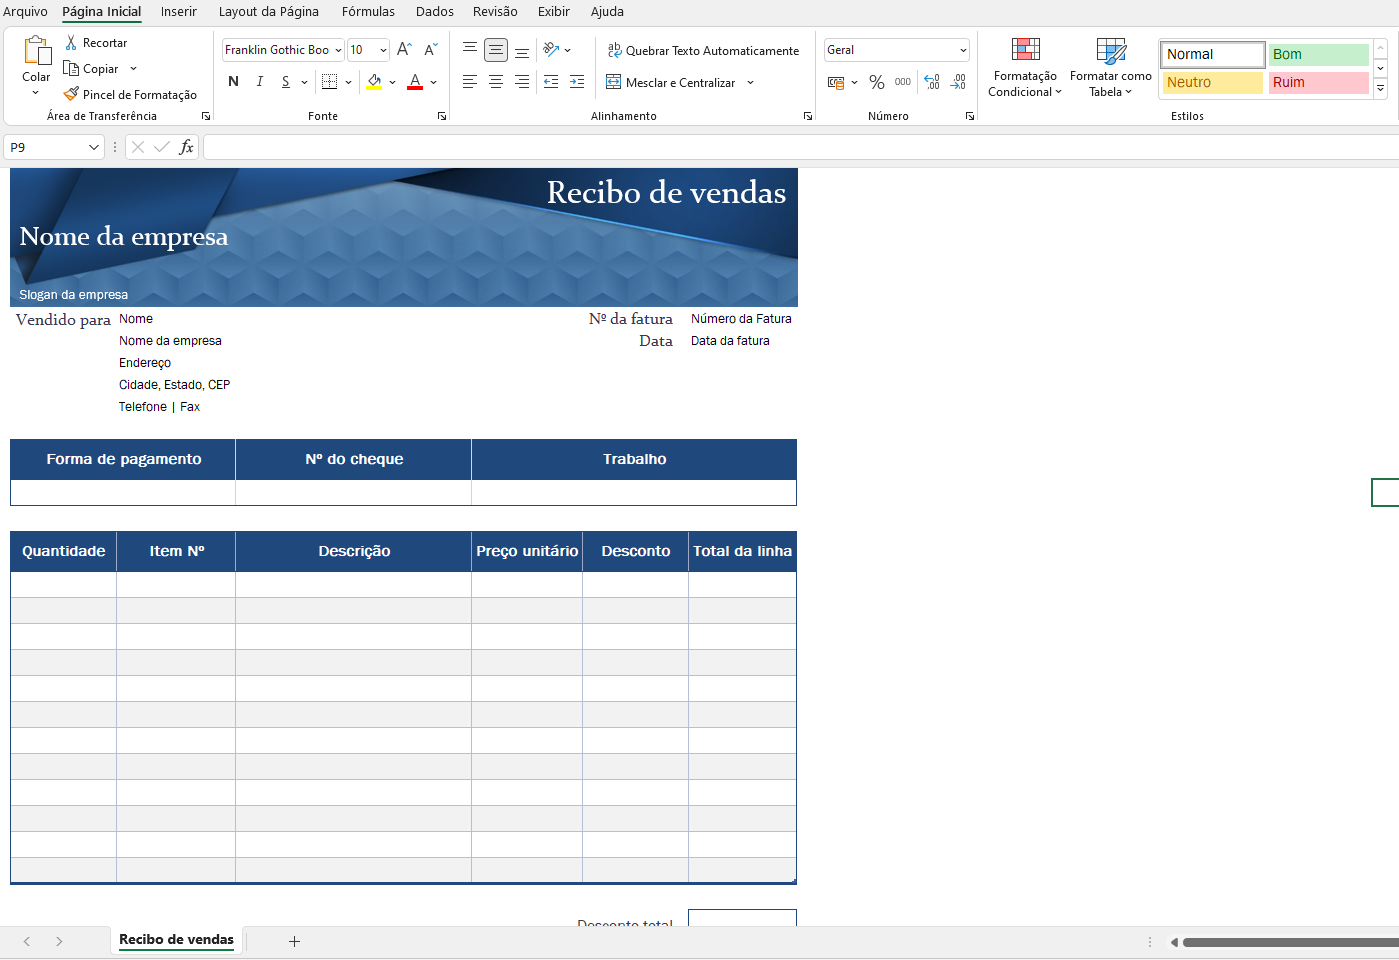The width and height of the screenshot is (1399, 960).
Task: Click the Pincel de Formatação brush icon
Action: tap(71, 94)
